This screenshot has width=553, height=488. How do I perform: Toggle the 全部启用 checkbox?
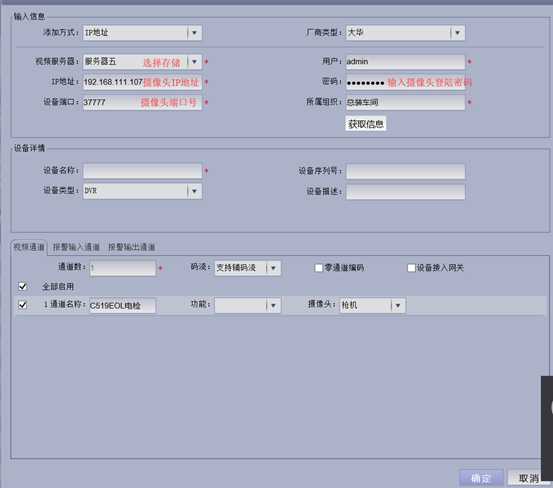(23, 286)
